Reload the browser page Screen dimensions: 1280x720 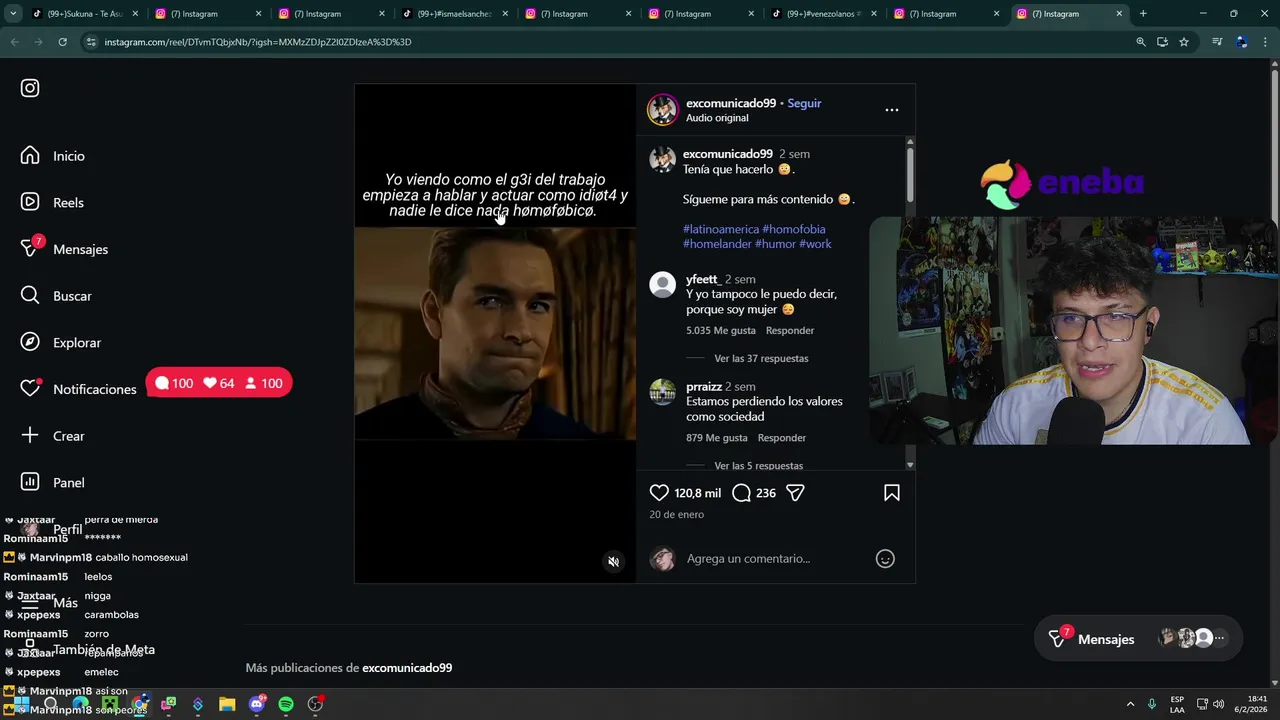62,42
